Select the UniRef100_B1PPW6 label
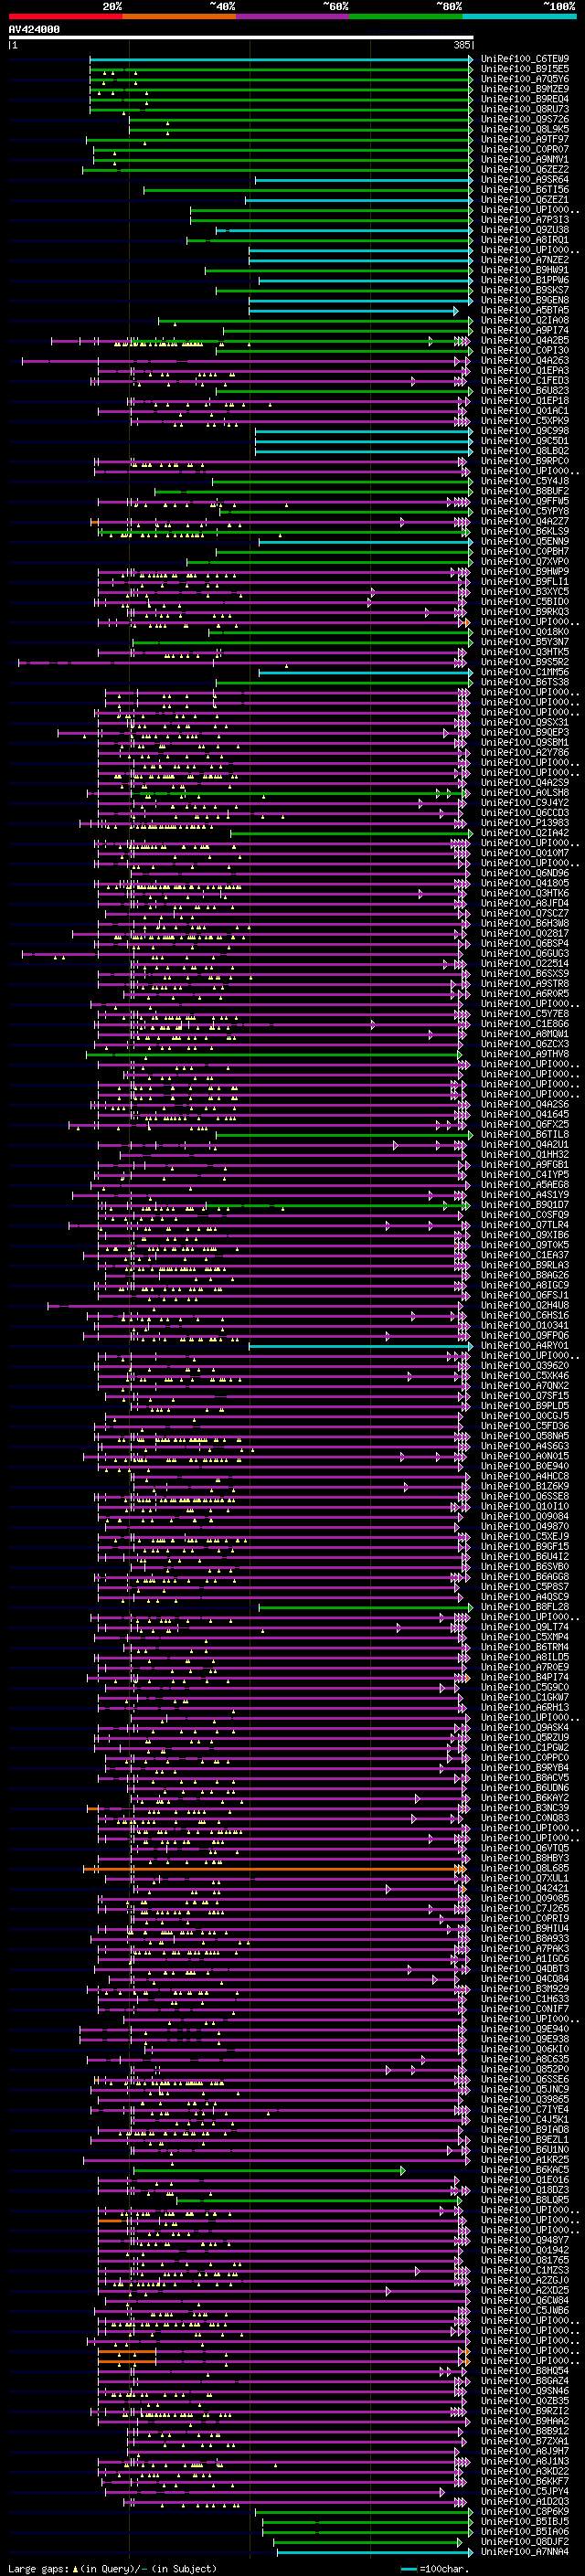Screen dimensions: 585x2576 coord(525,280)
